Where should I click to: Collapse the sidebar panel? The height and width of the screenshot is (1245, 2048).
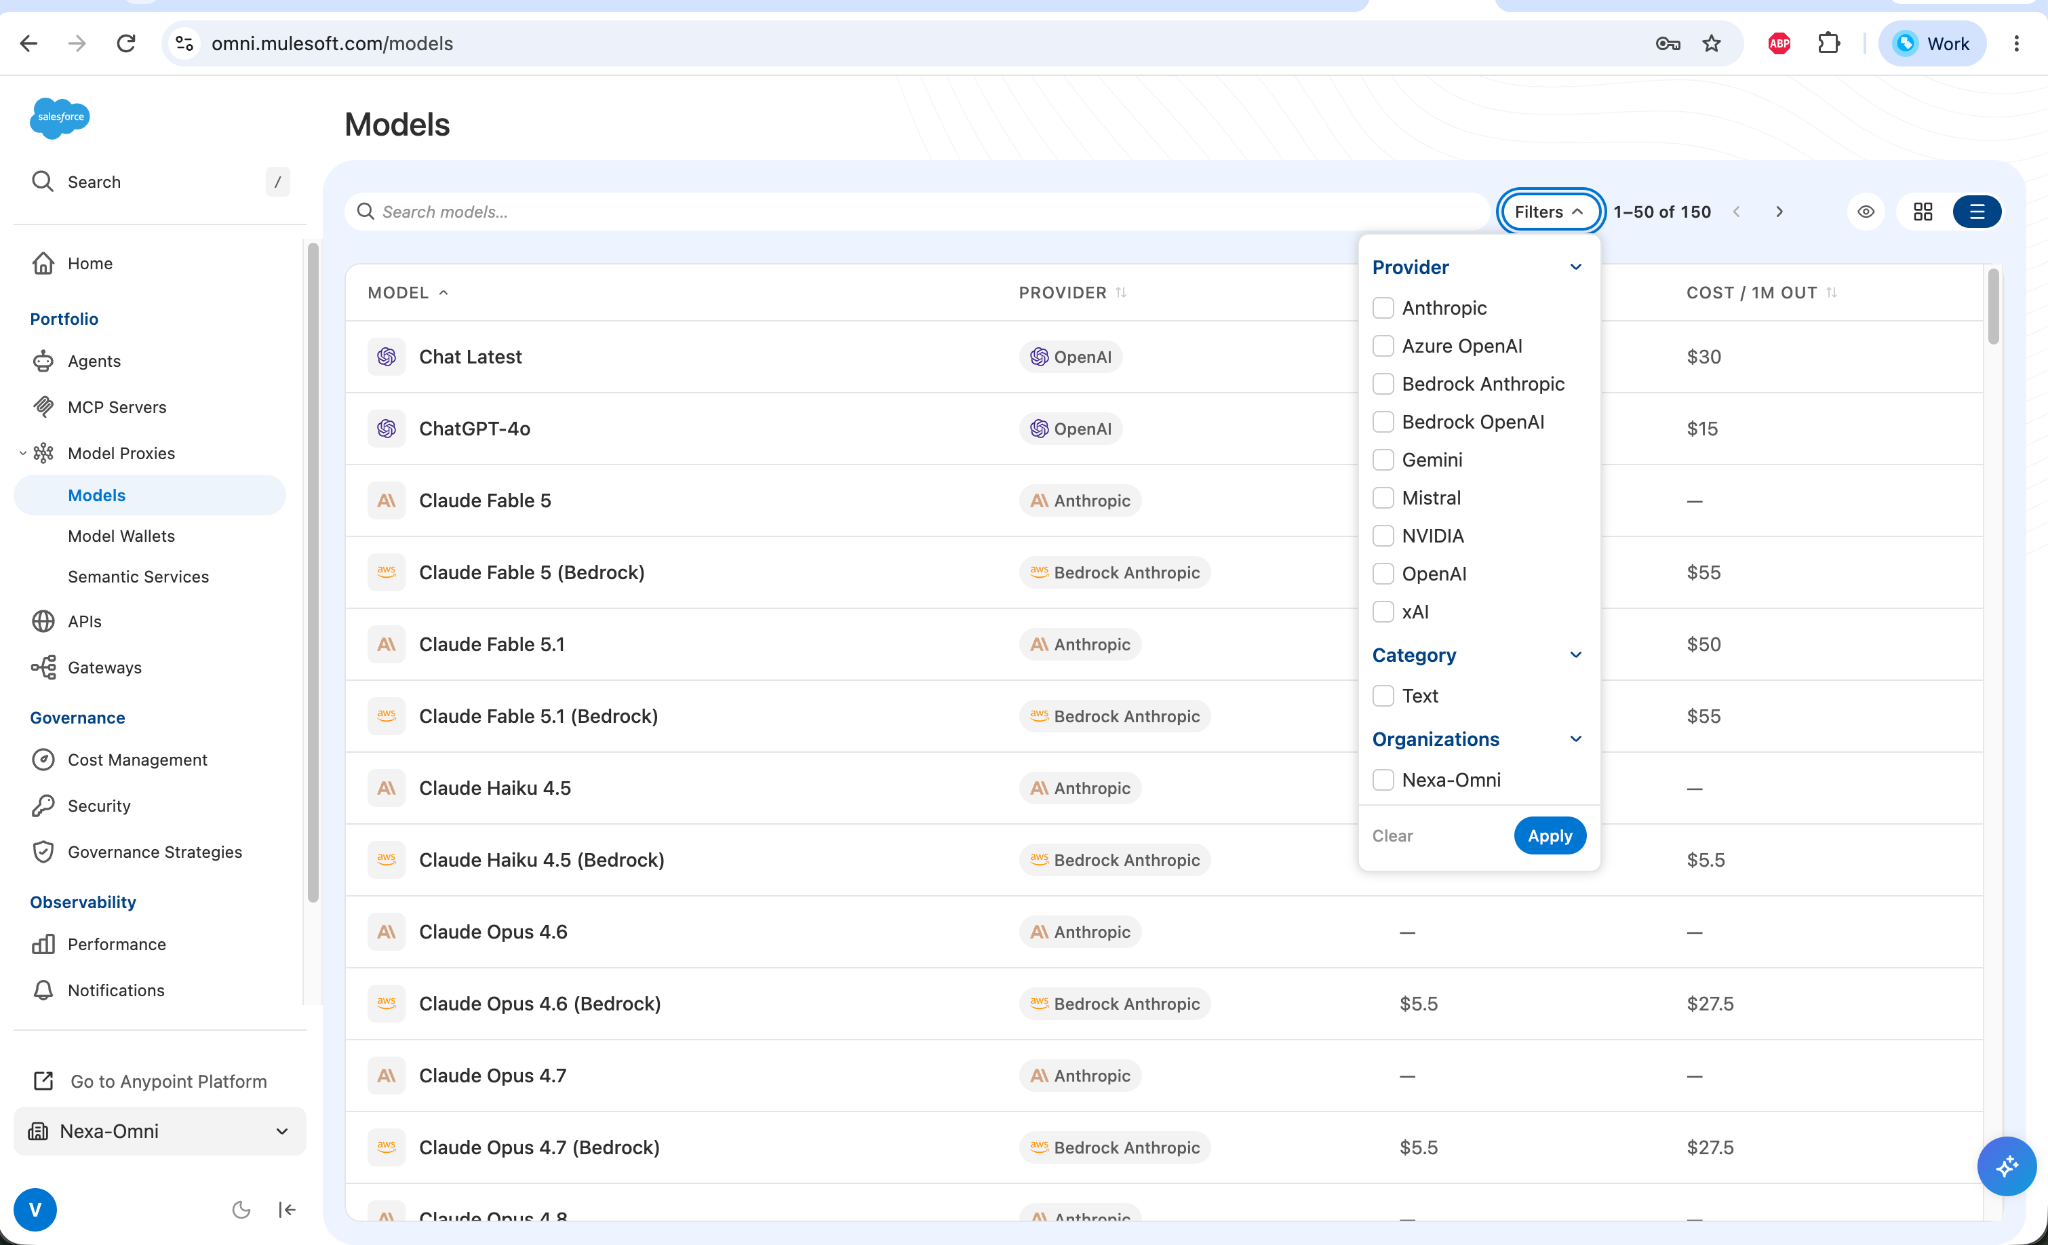click(287, 1210)
